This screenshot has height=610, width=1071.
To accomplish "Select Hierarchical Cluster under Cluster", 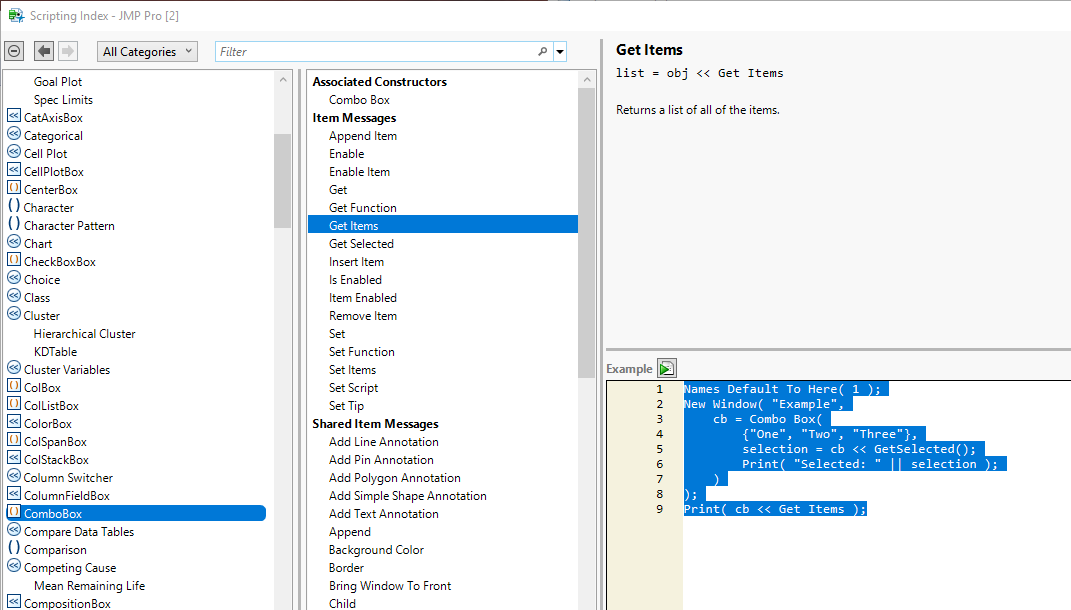I will click(x=84, y=334).
